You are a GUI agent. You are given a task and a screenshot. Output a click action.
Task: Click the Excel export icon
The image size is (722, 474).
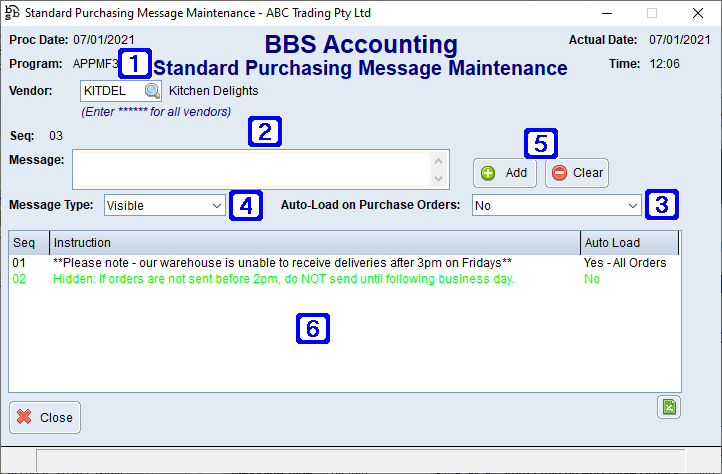(x=669, y=407)
